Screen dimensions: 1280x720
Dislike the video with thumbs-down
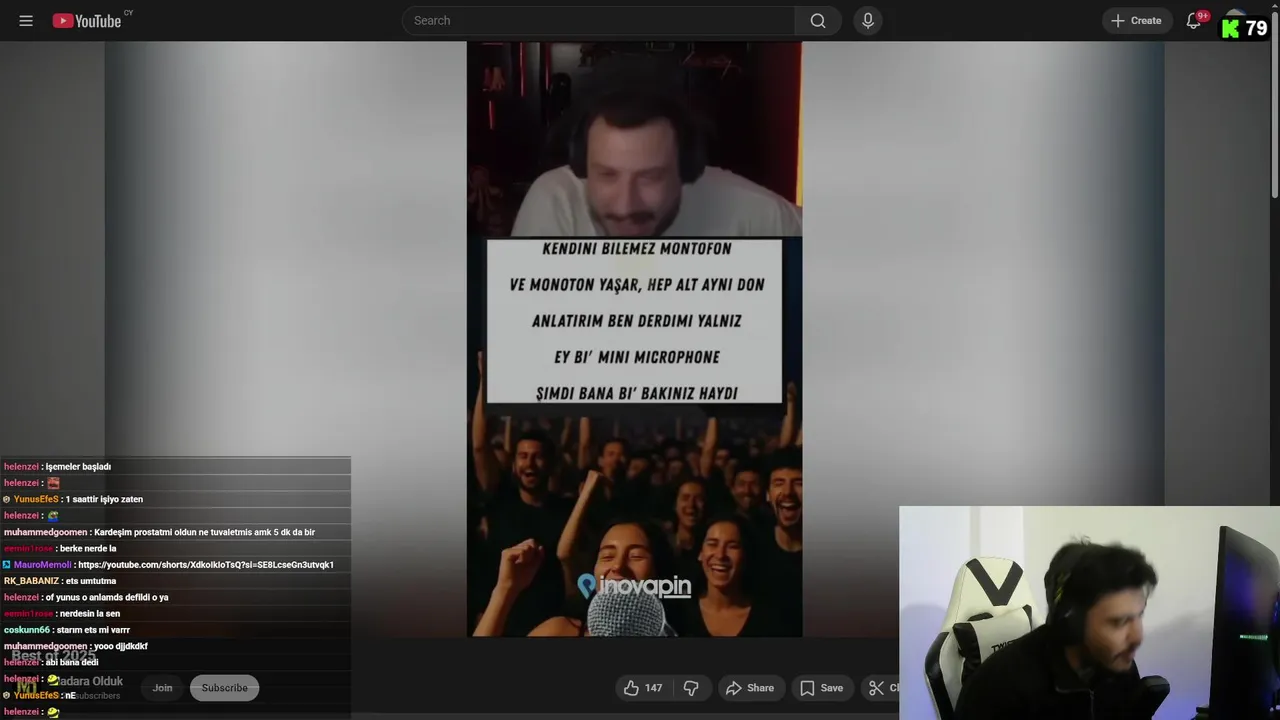pyautogui.click(x=691, y=688)
